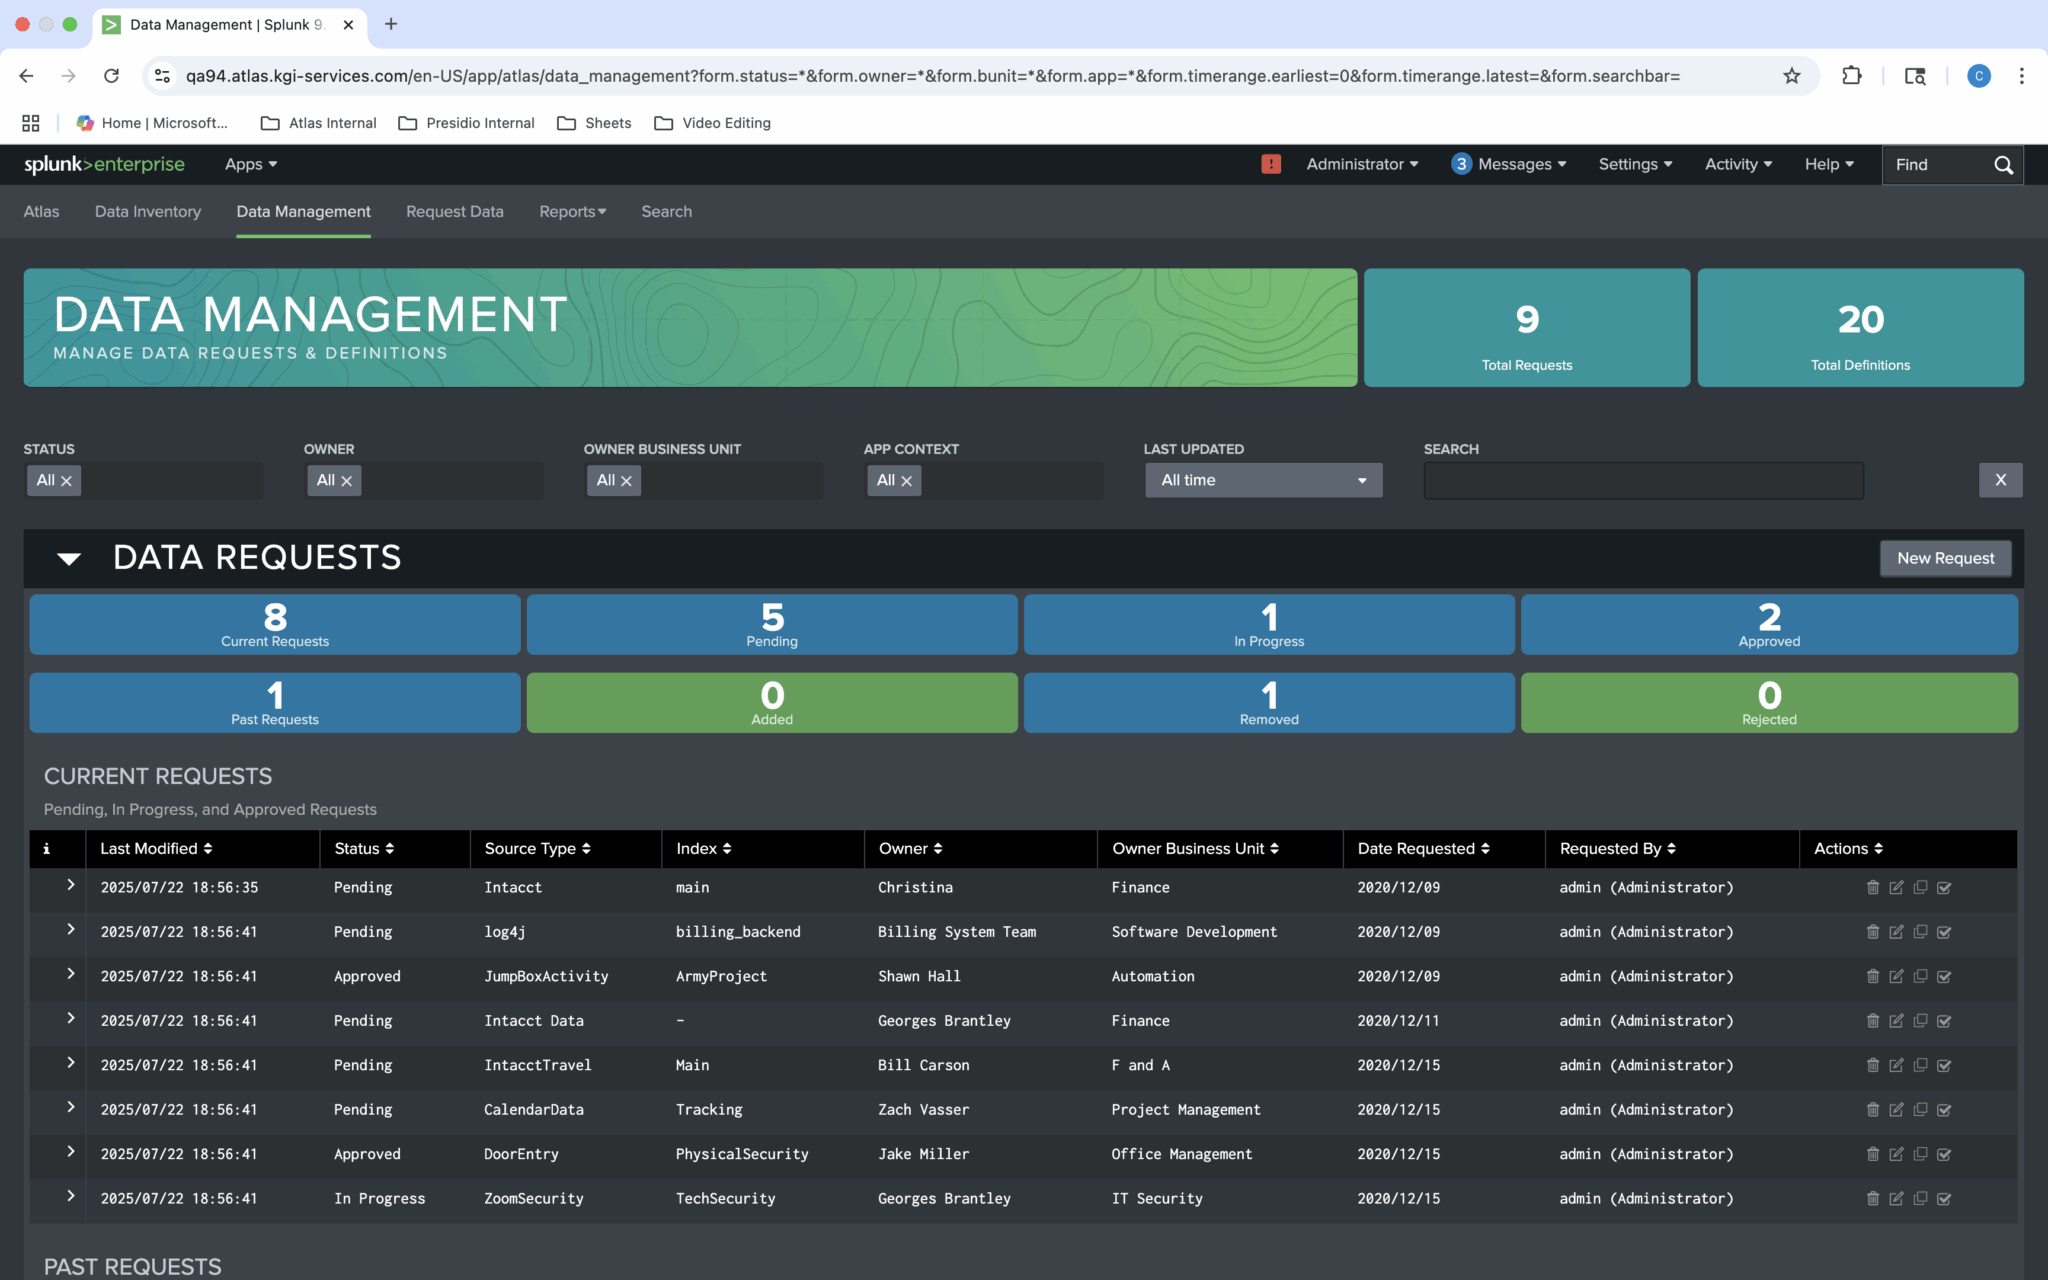Toggle approval on the JumpBoxActivity row
Image resolution: width=2048 pixels, height=1280 pixels.
1944,976
